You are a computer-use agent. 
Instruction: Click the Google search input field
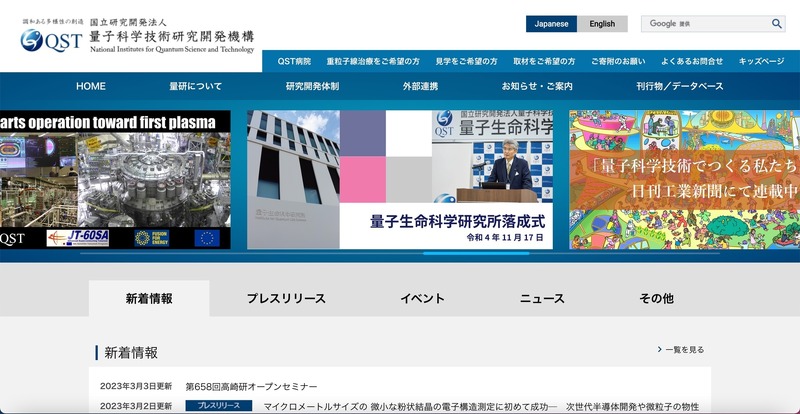(705, 24)
